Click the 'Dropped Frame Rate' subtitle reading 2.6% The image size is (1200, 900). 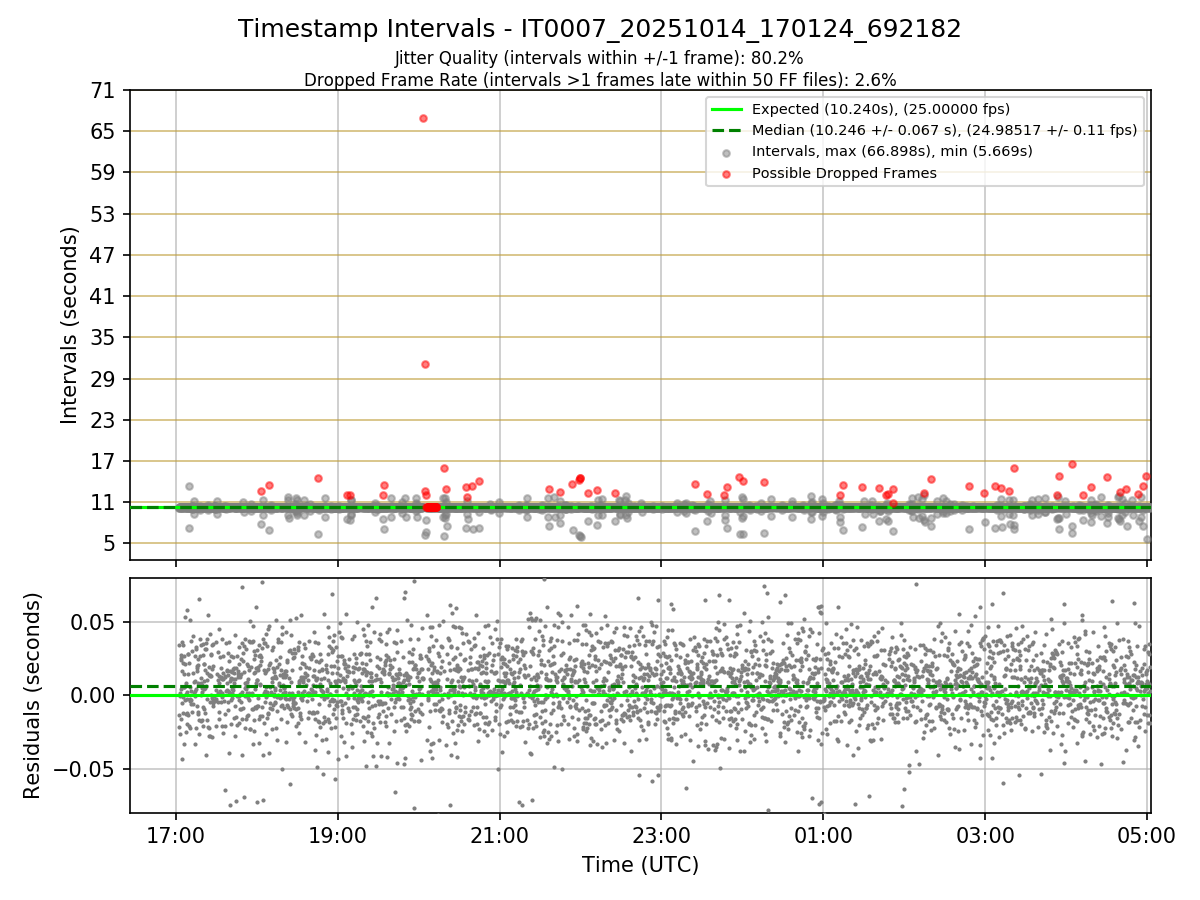tap(600, 79)
